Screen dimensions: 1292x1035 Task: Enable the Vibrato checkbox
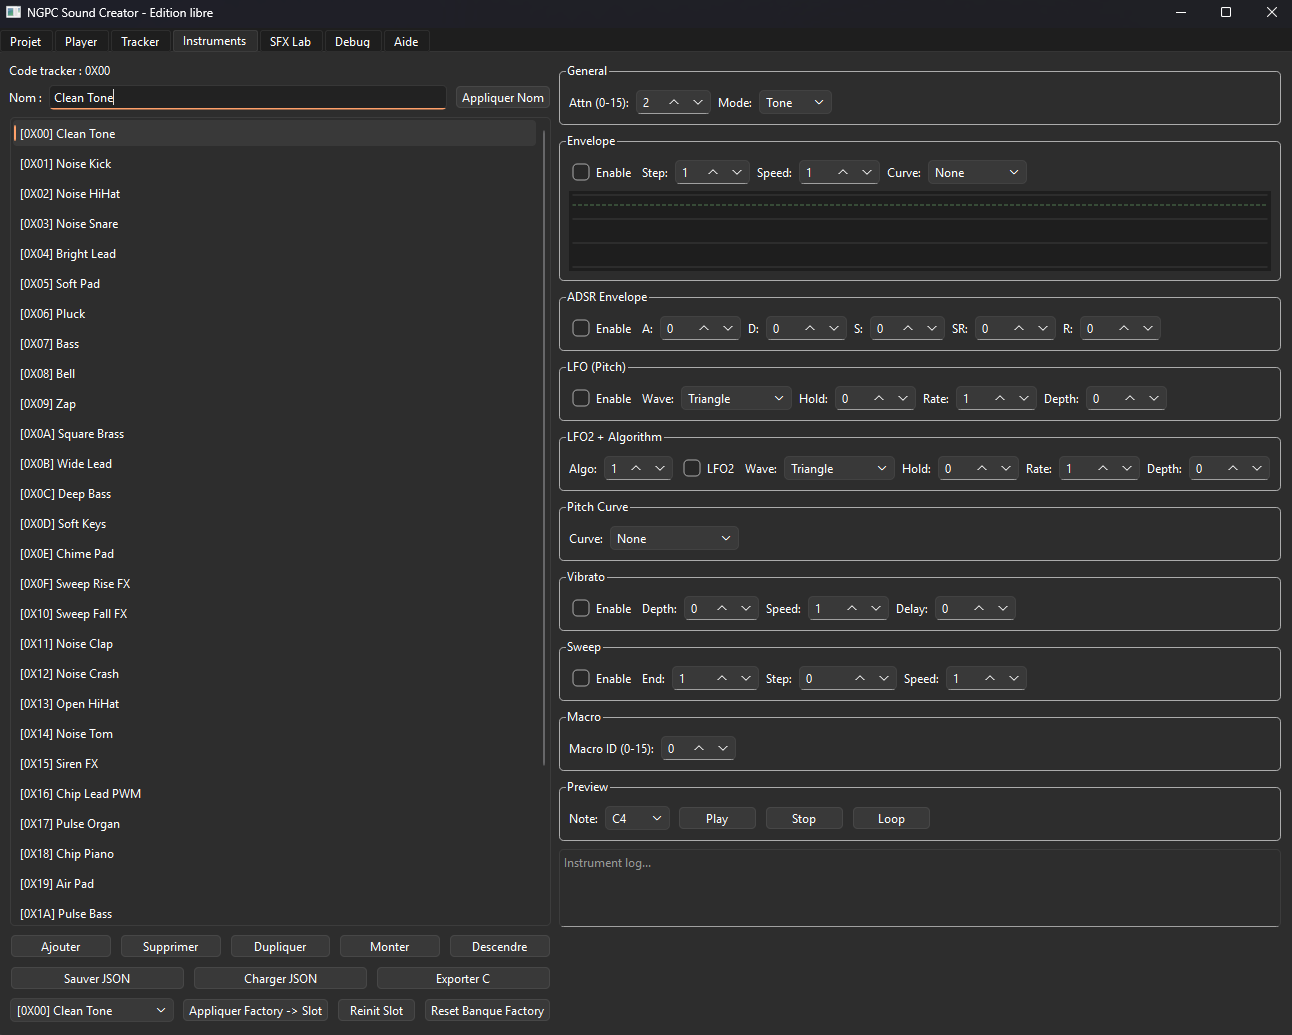pyautogui.click(x=581, y=609)
